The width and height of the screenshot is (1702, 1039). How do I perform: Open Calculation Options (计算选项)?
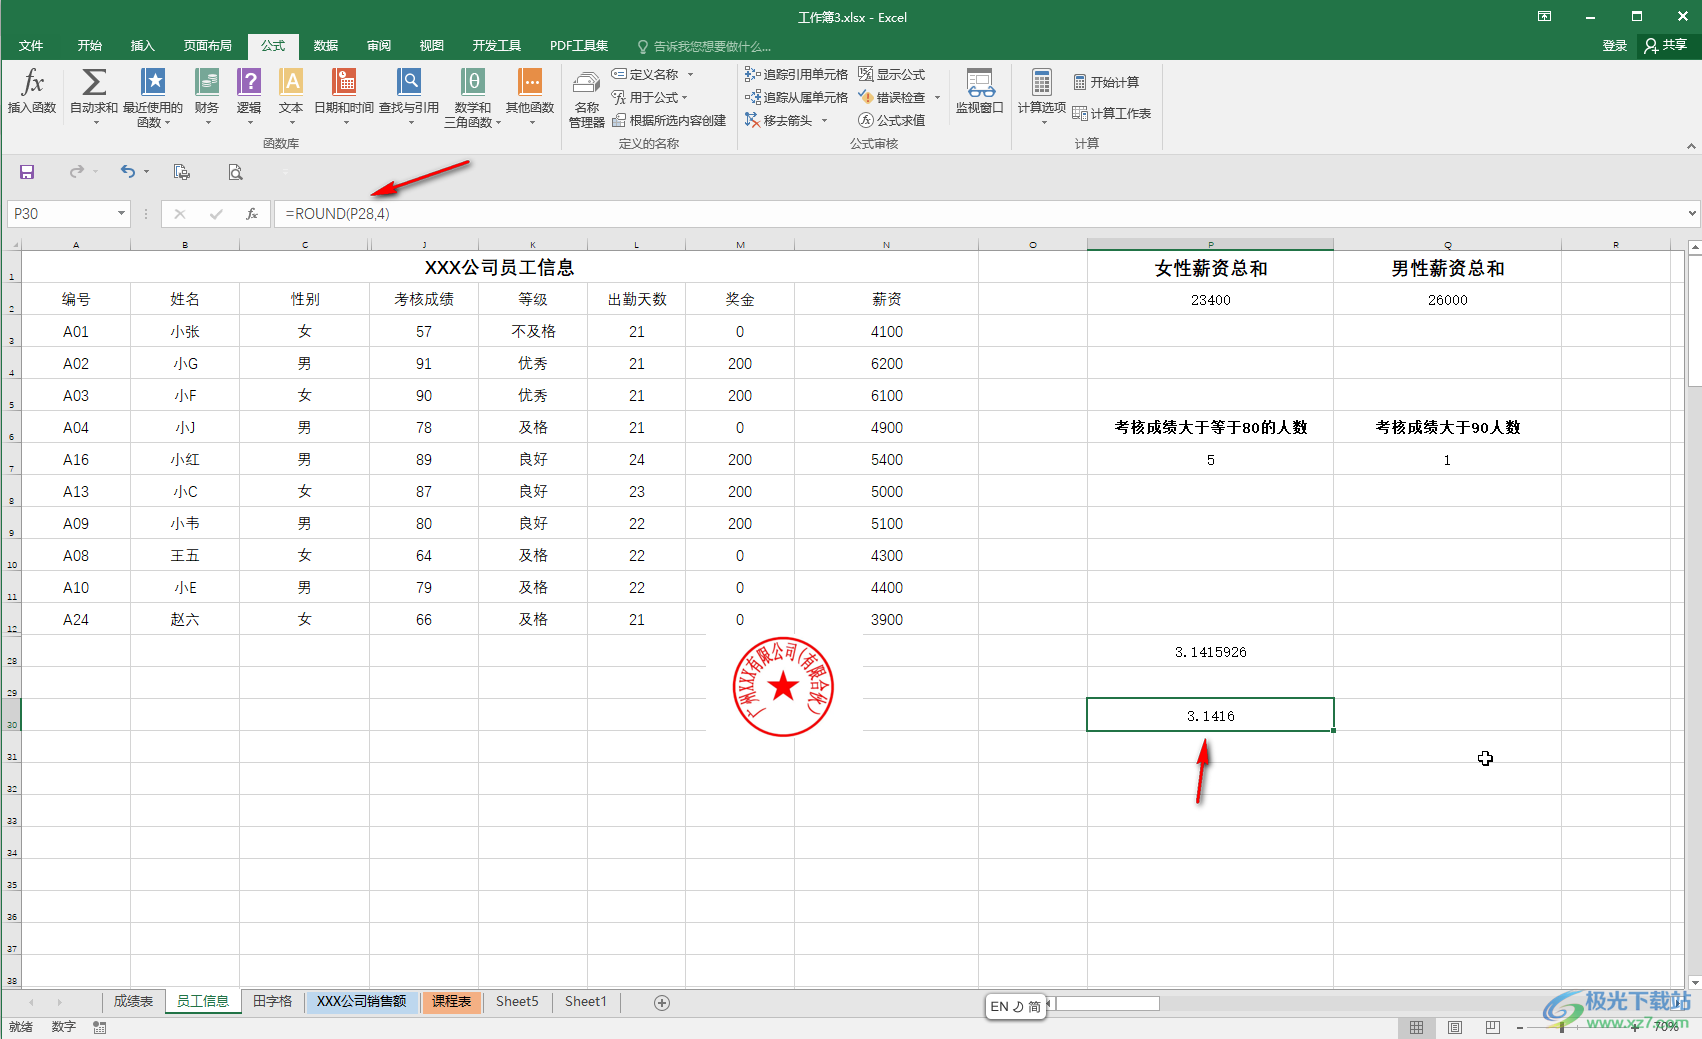1042,96
